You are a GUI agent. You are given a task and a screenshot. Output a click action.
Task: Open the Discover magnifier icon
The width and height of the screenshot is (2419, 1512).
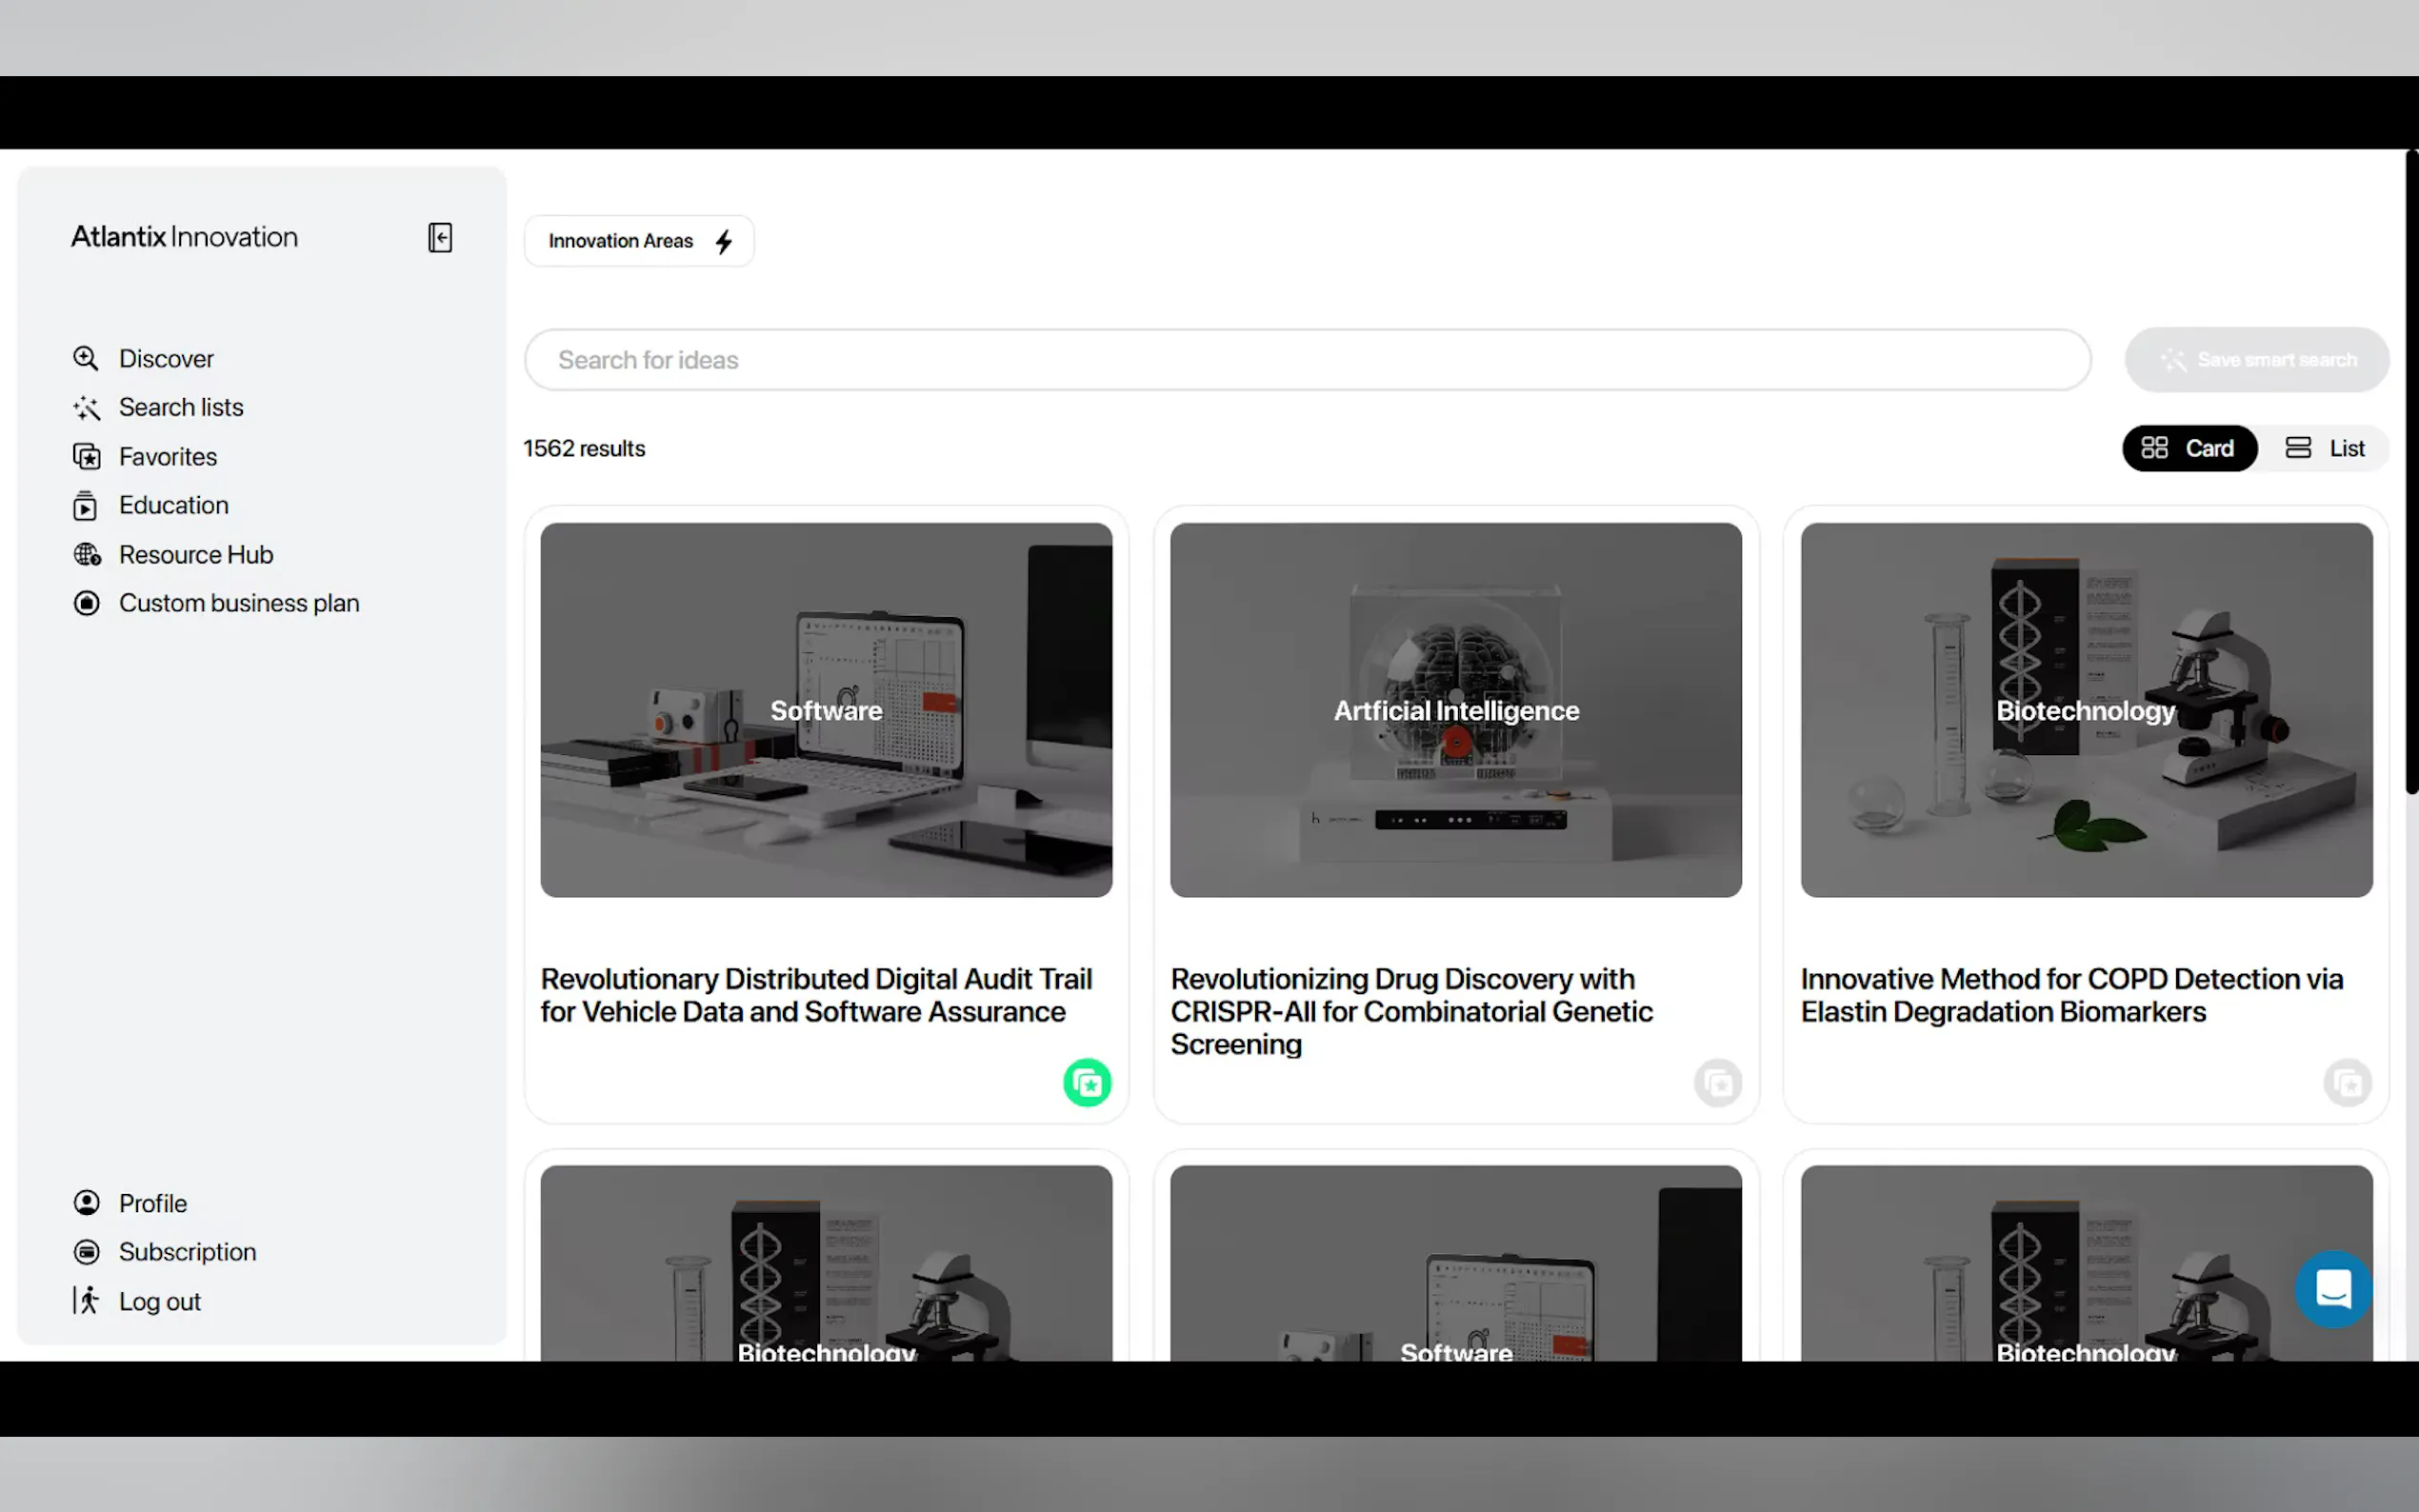point(86,358)
